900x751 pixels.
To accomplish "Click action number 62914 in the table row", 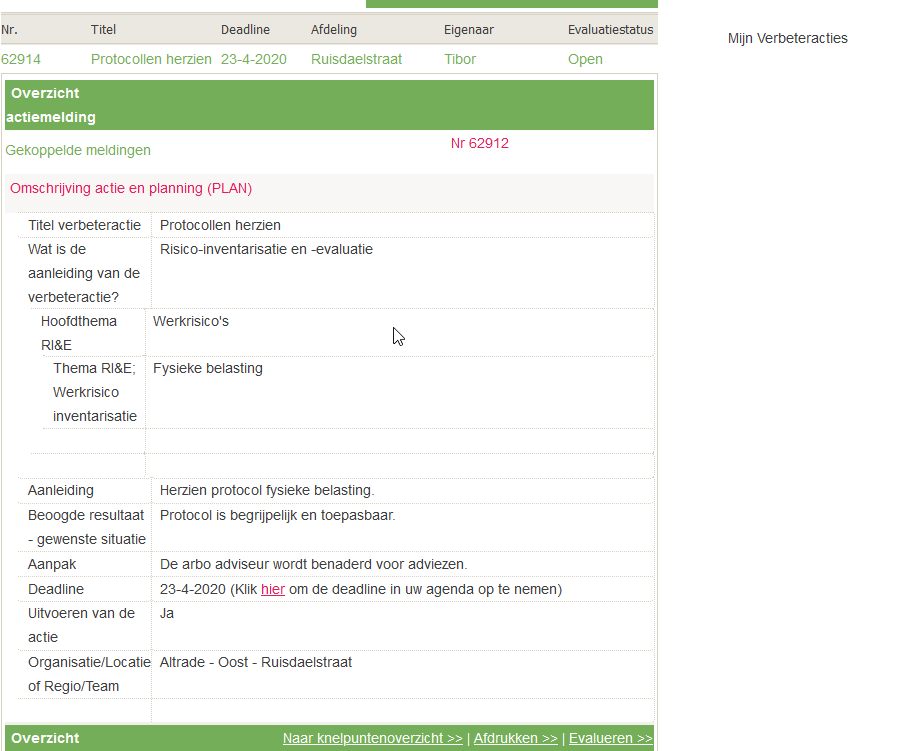I will tap(21, 59).
